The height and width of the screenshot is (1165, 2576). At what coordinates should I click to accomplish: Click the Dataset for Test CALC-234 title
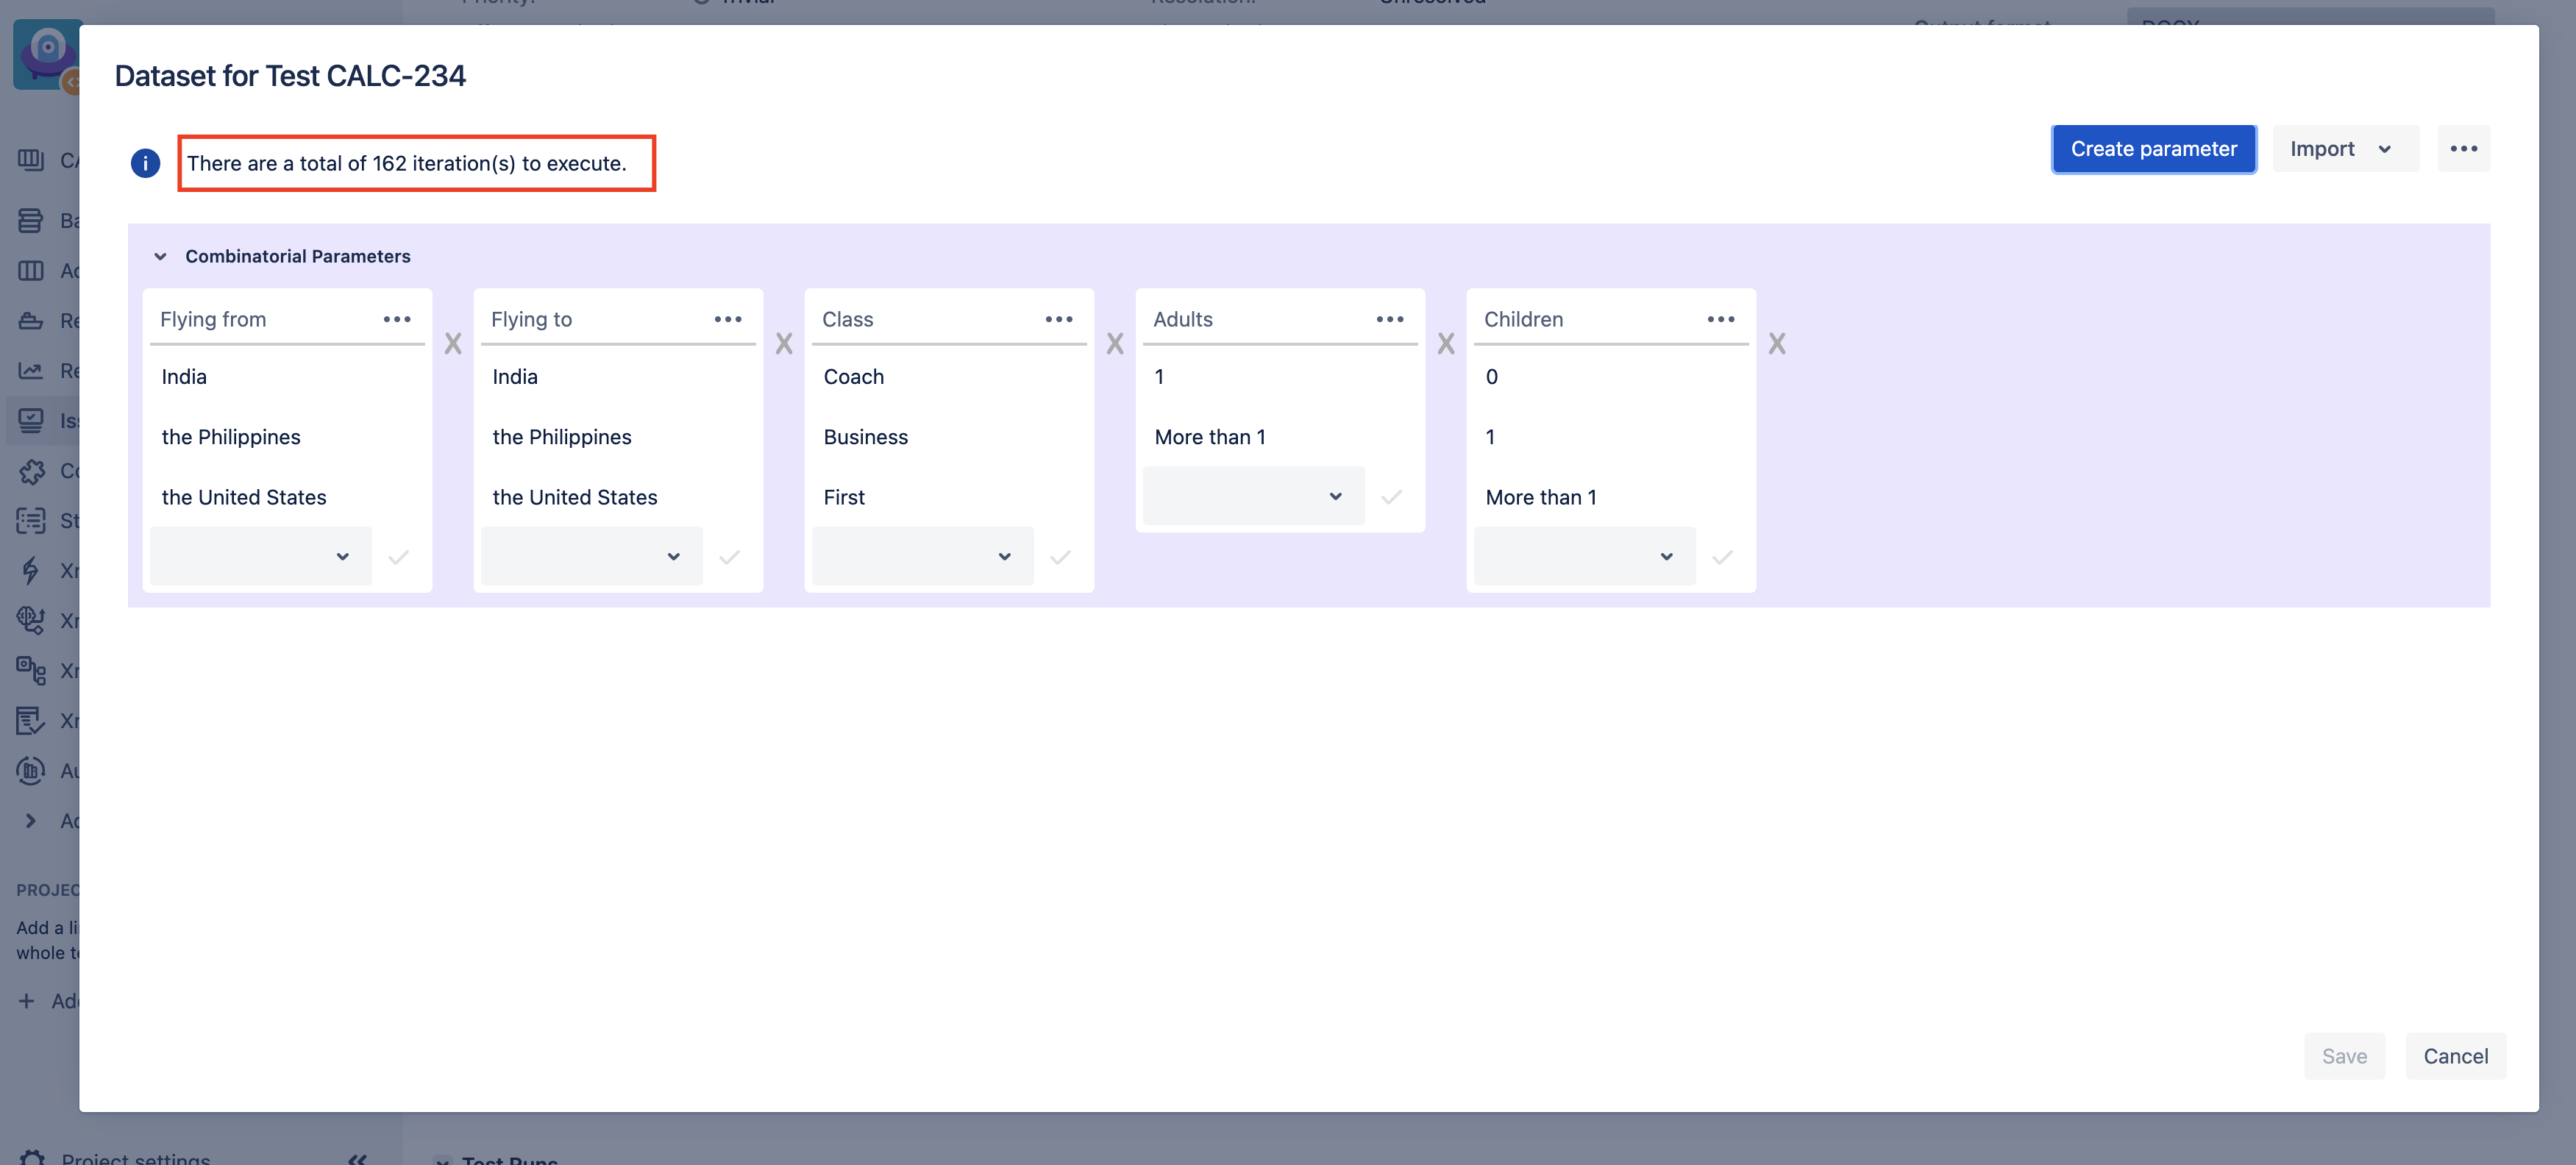click(x=290, y=75)
